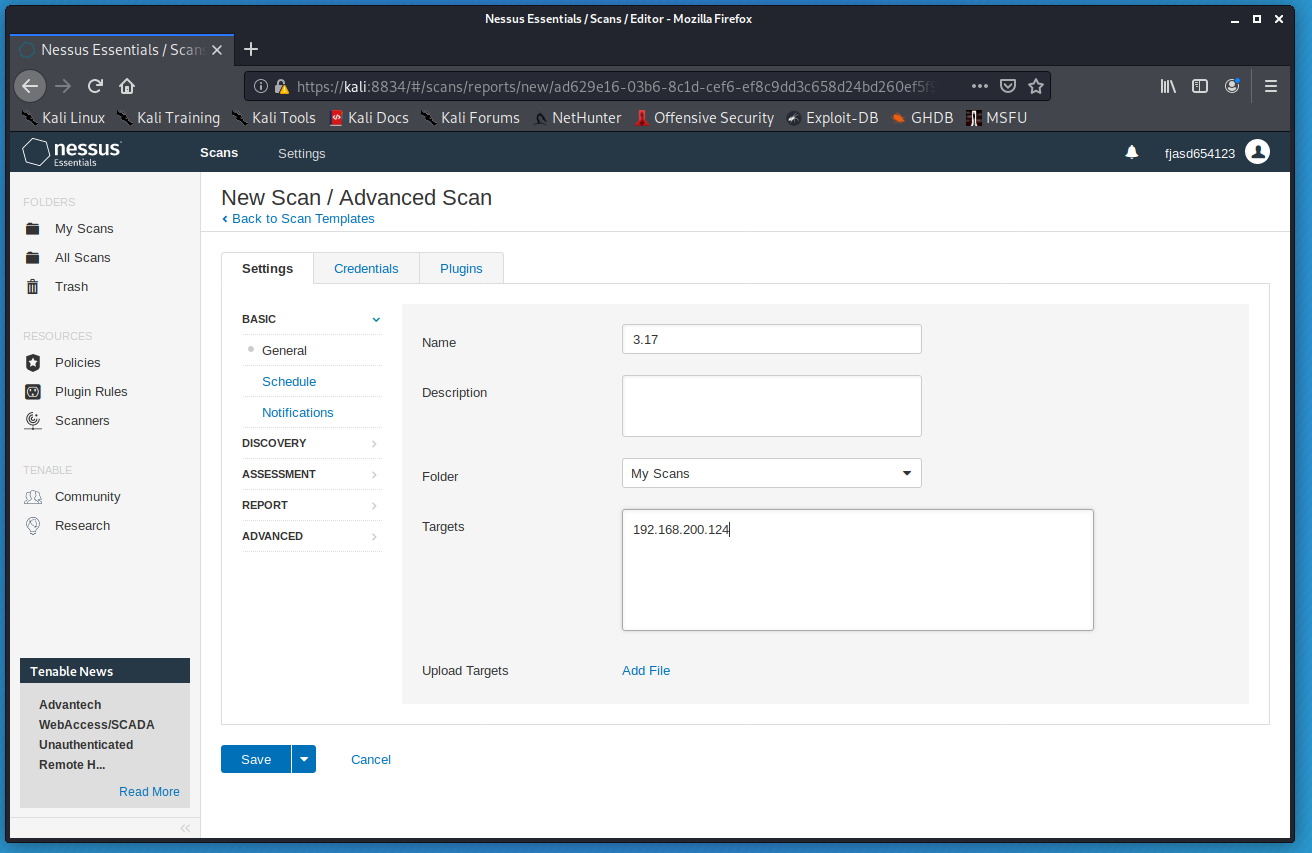Open the Kali Linux bookmark
Viewport: 1312px width, 853px height.
click(x=63, y=118)
